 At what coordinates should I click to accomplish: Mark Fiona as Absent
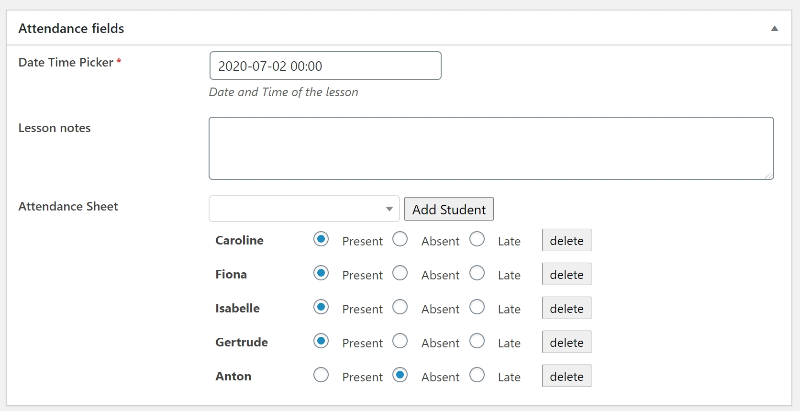[400, 273]
